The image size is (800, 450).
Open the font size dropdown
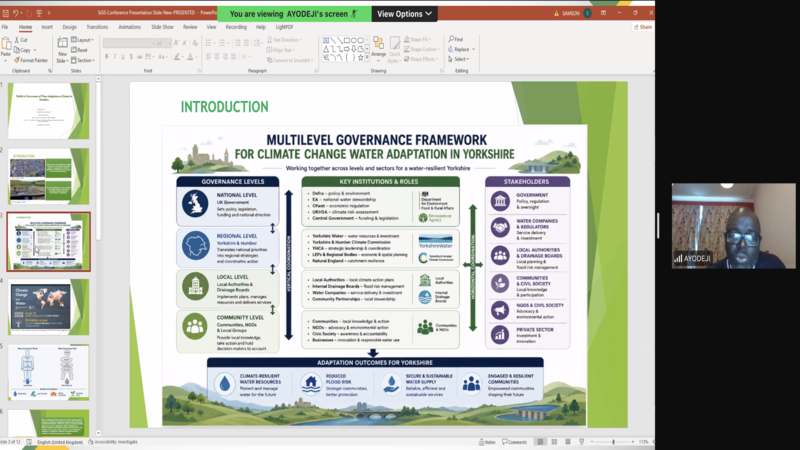[x=168, y=43]
